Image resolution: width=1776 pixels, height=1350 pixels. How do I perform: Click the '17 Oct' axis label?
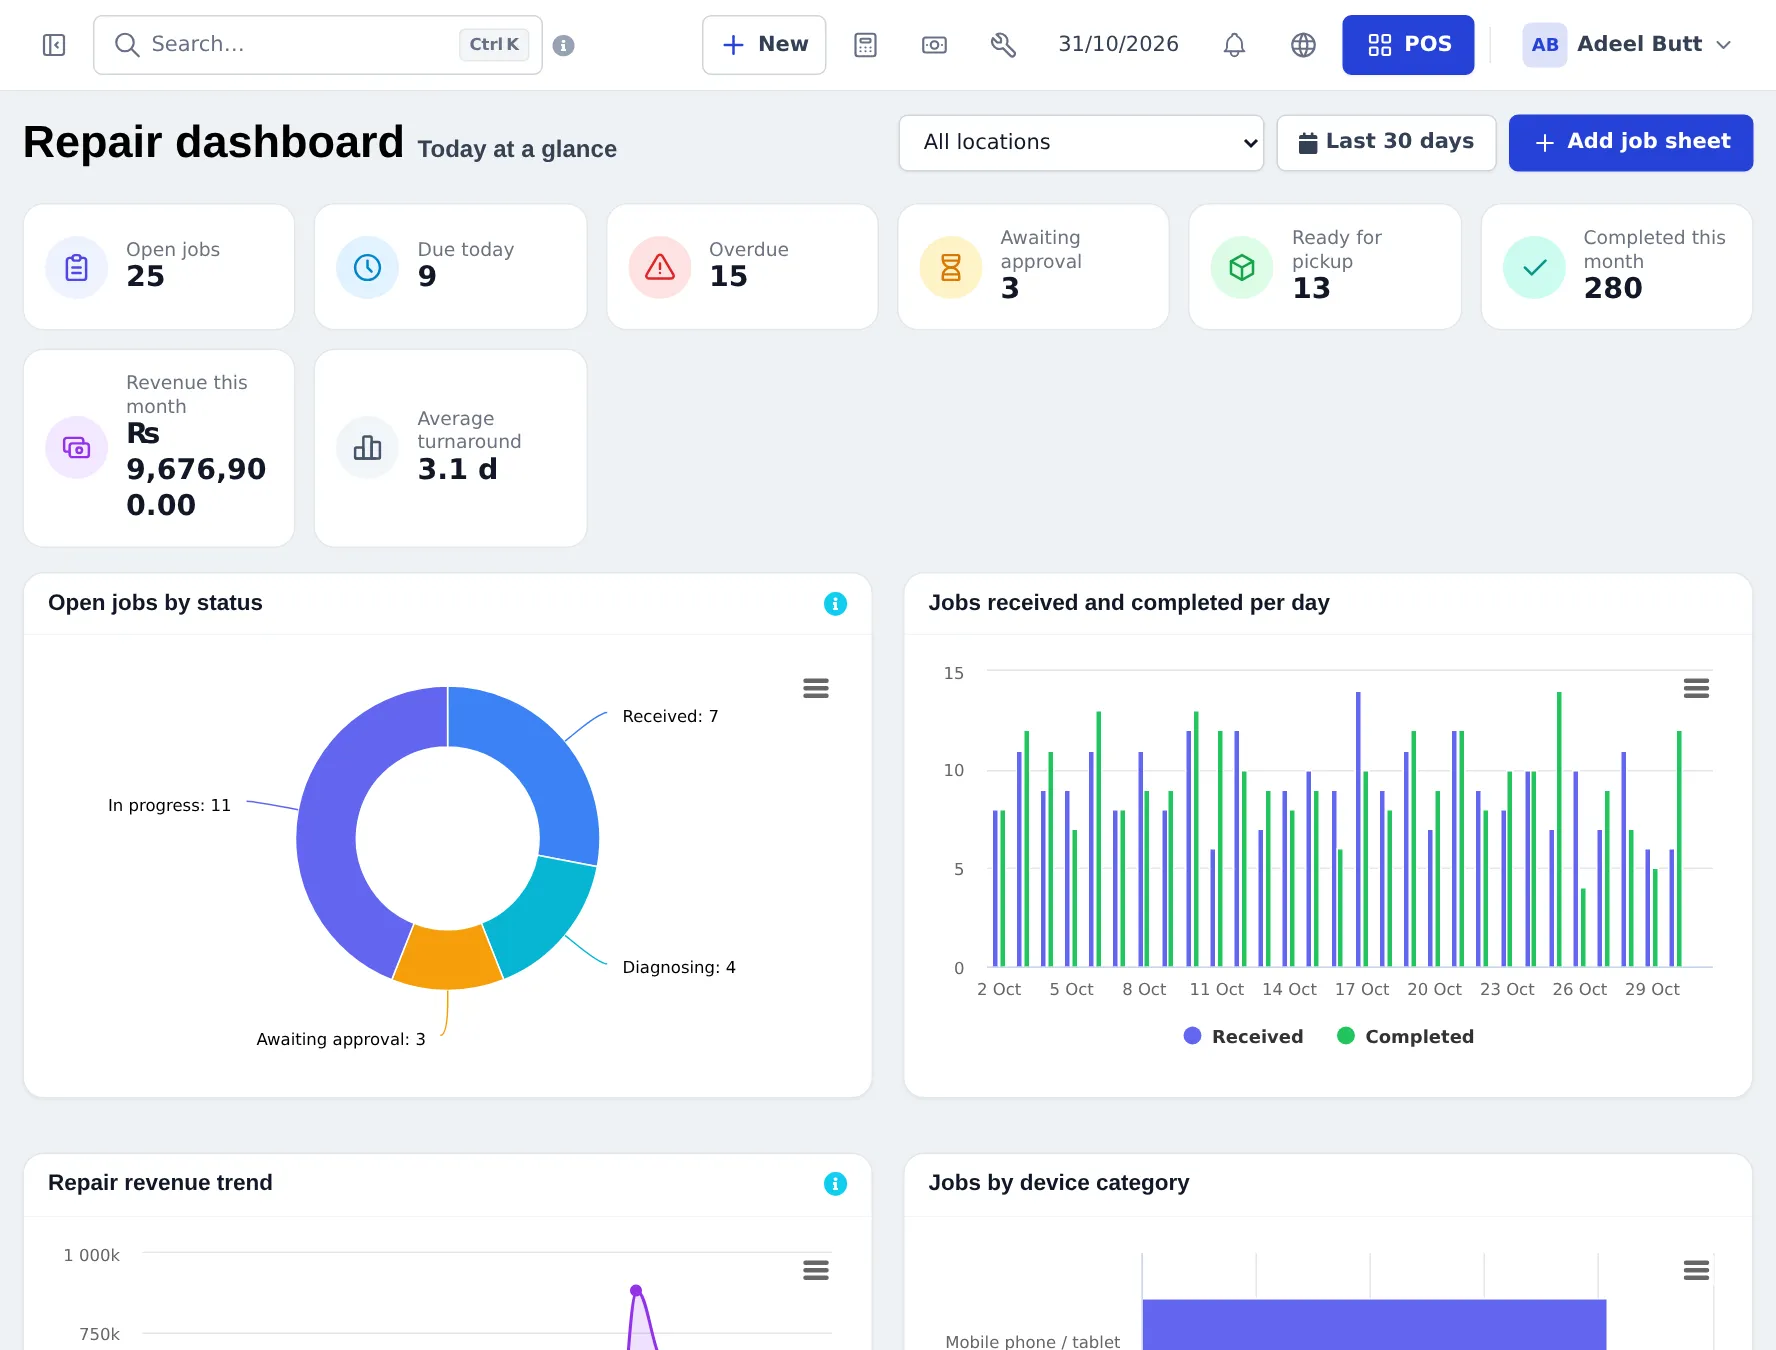click(1362, 989)
